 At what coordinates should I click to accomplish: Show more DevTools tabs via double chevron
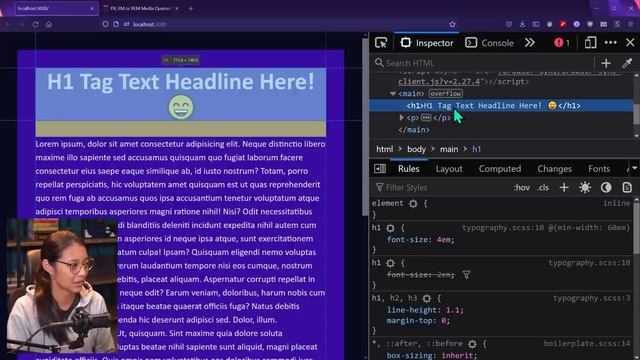(x=530, y=42)
